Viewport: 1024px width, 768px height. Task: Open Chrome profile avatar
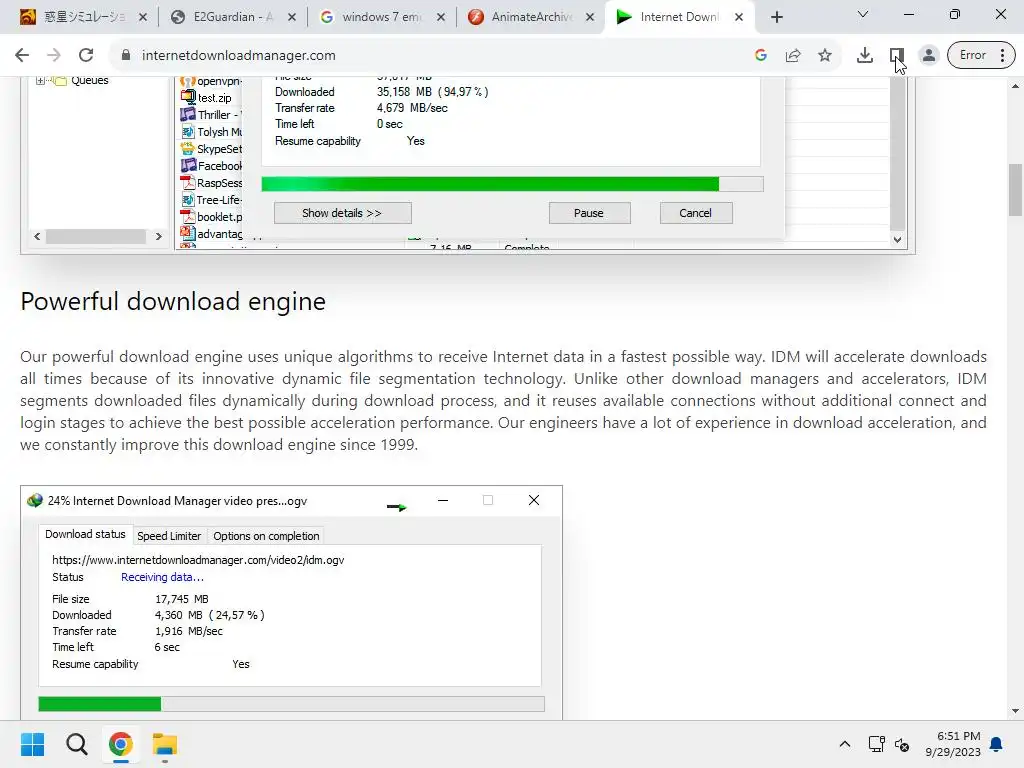coord(929,56)
